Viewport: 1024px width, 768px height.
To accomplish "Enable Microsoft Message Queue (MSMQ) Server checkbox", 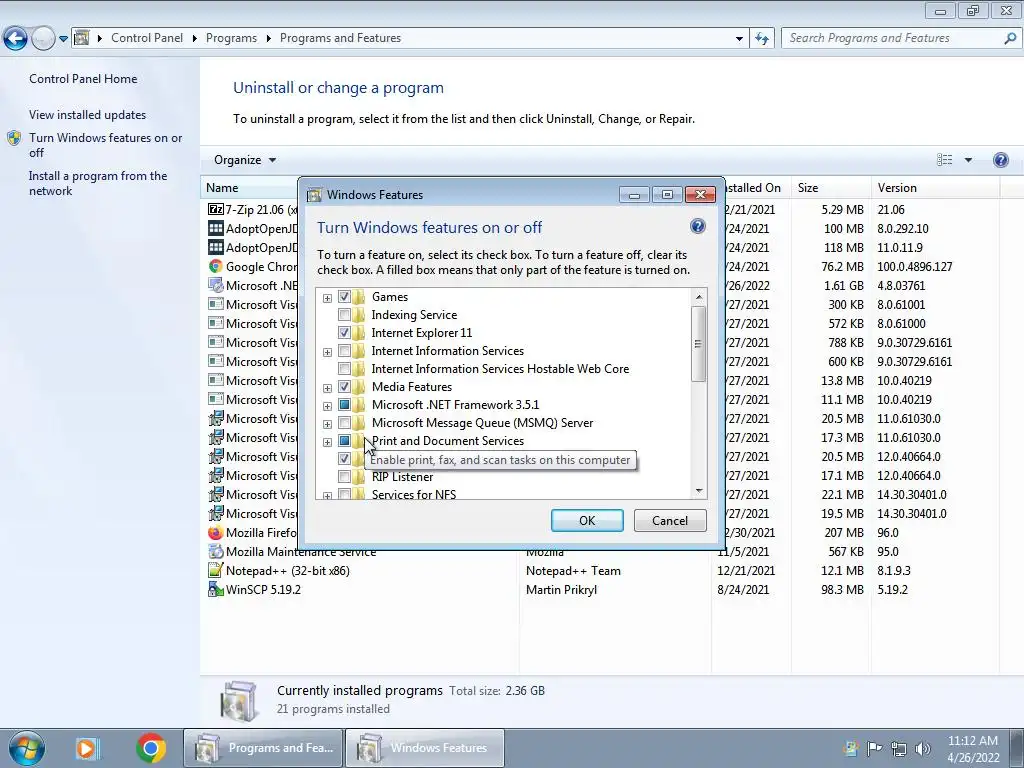I will click(x=344, y=423).
